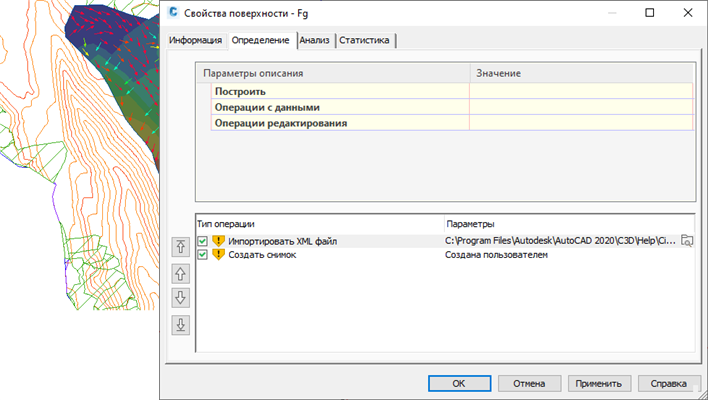Confirm with the OK button

point(459,384)
